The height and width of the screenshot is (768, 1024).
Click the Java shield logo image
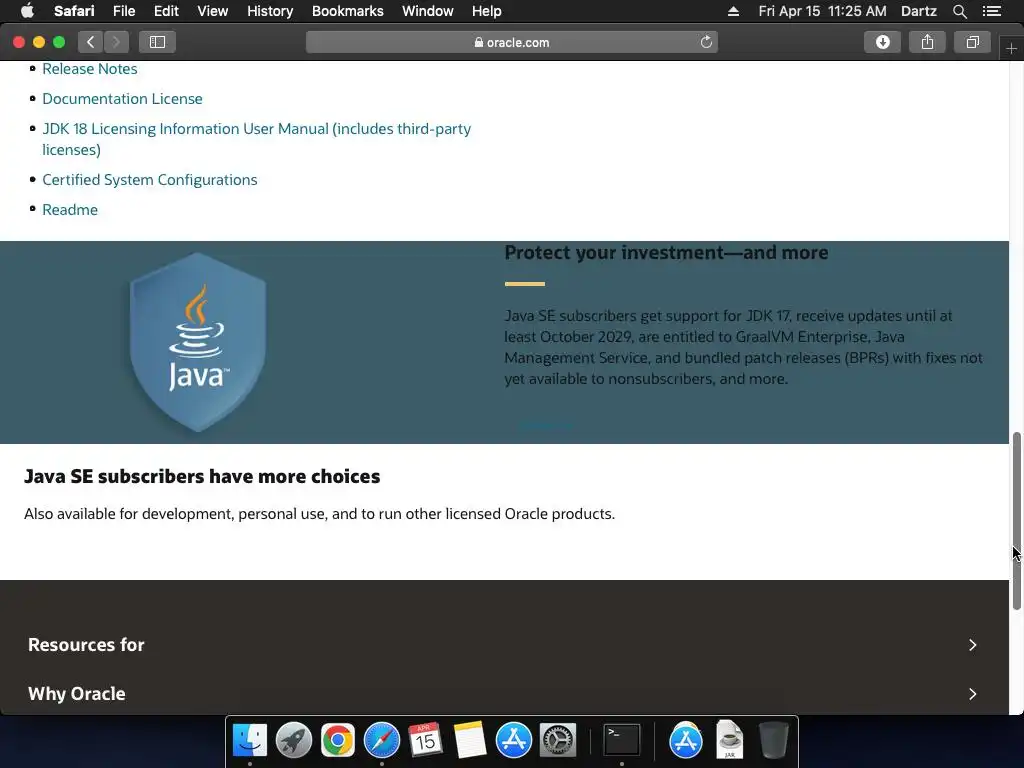198,342
